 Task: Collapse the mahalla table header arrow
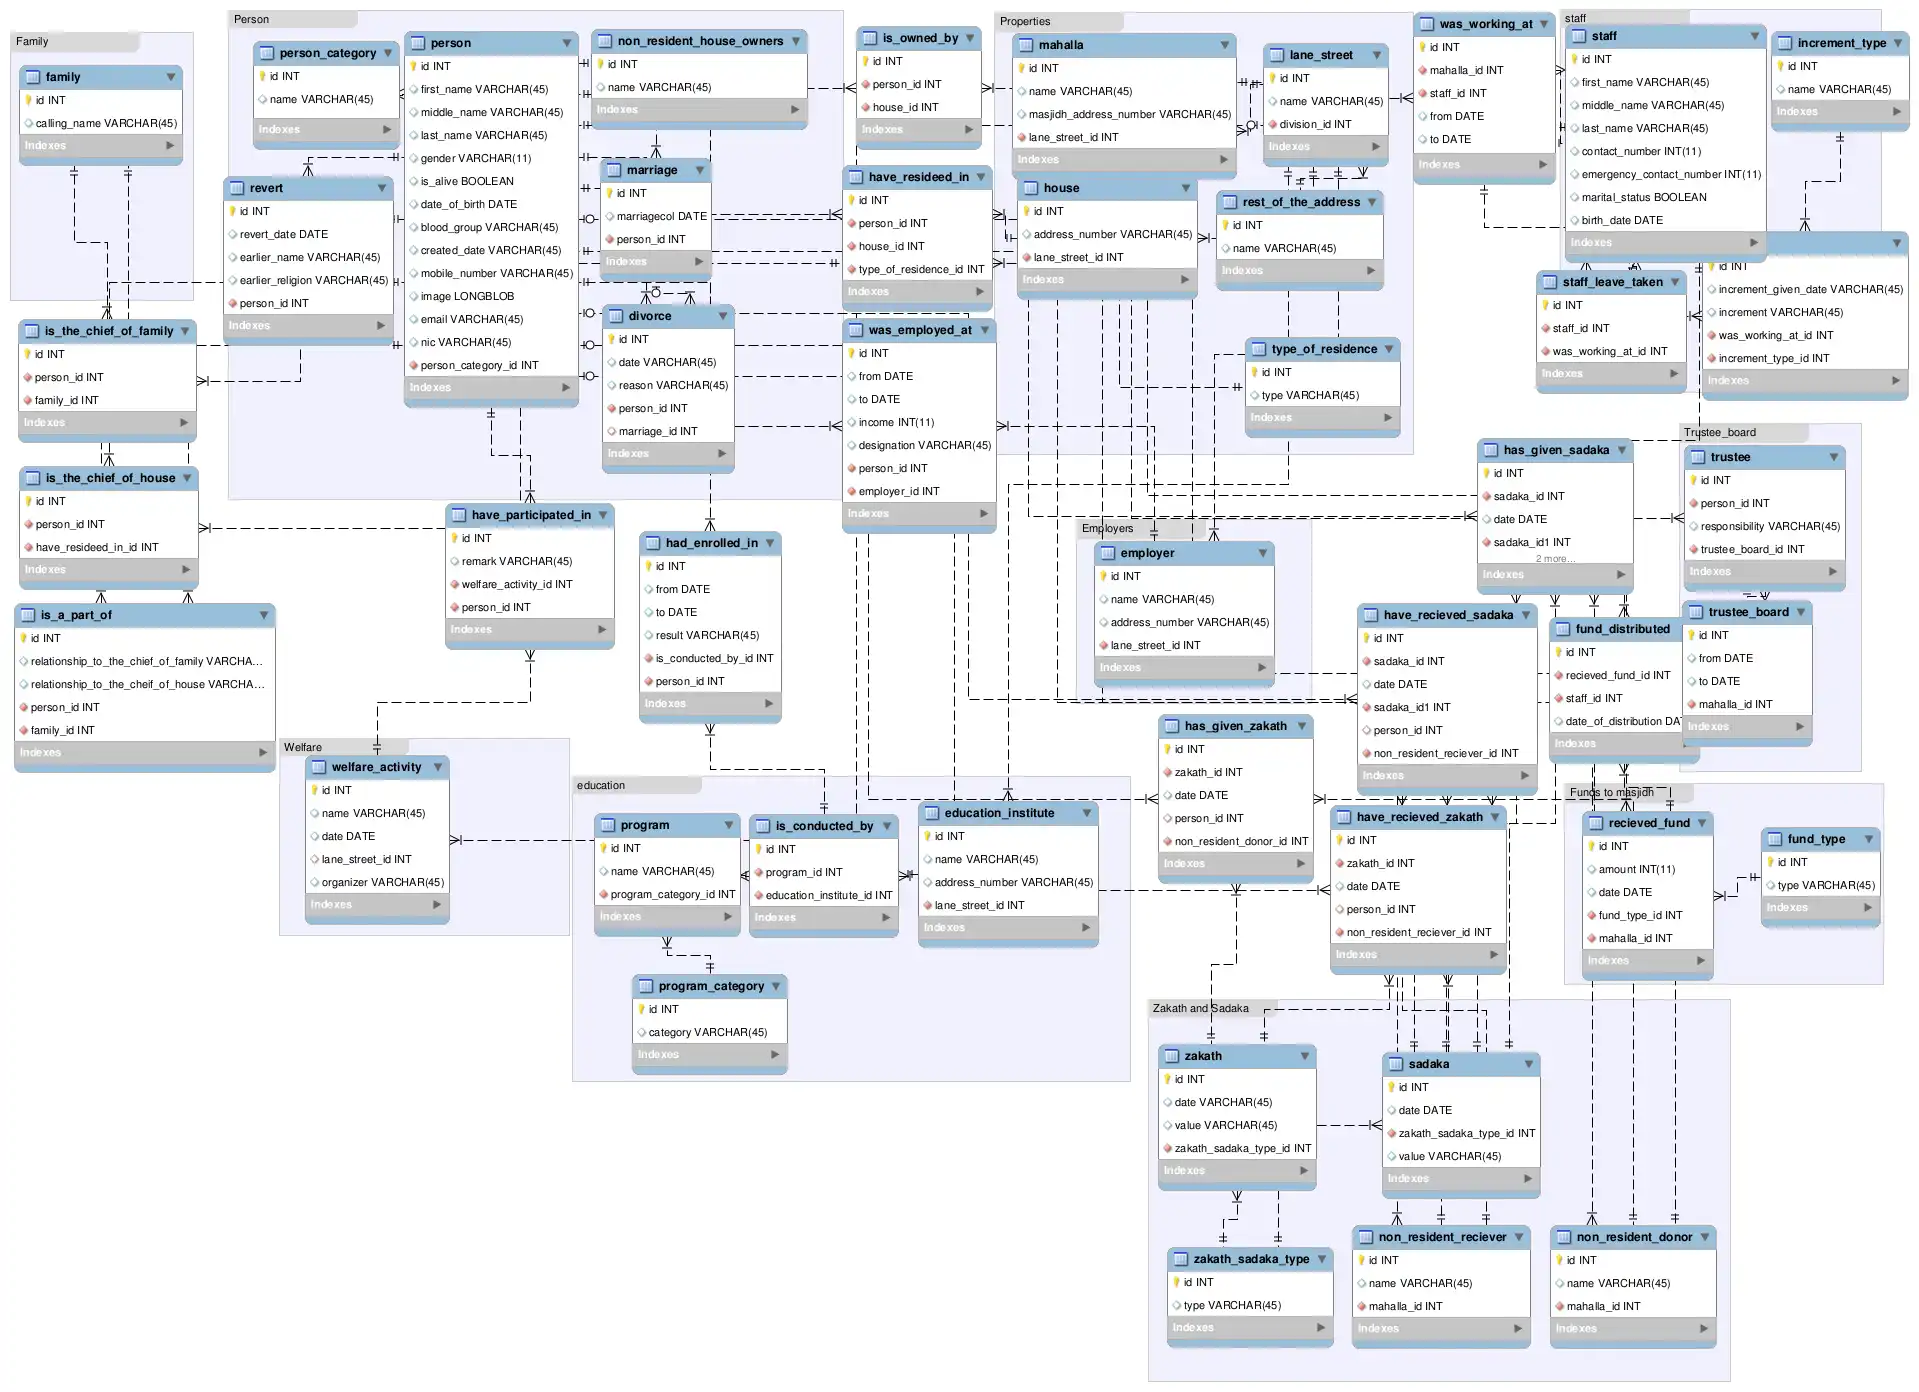[x=1225, y=45]
